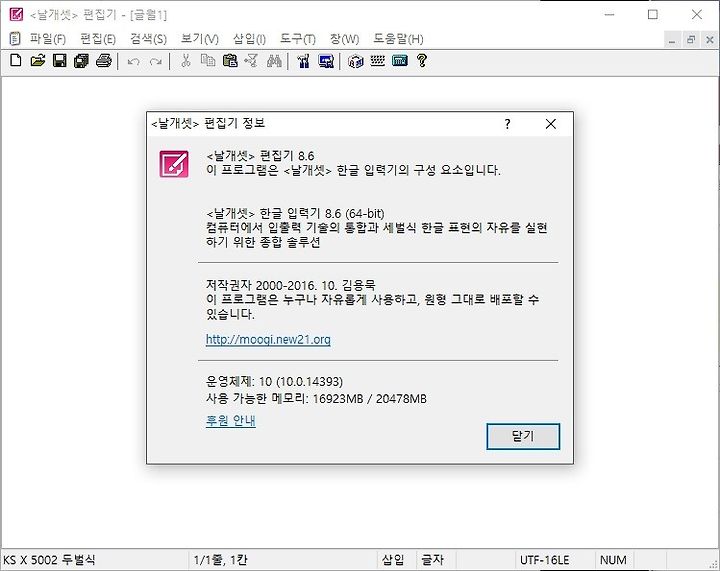Click the 닫기 button in the dialog

point(523,436)
